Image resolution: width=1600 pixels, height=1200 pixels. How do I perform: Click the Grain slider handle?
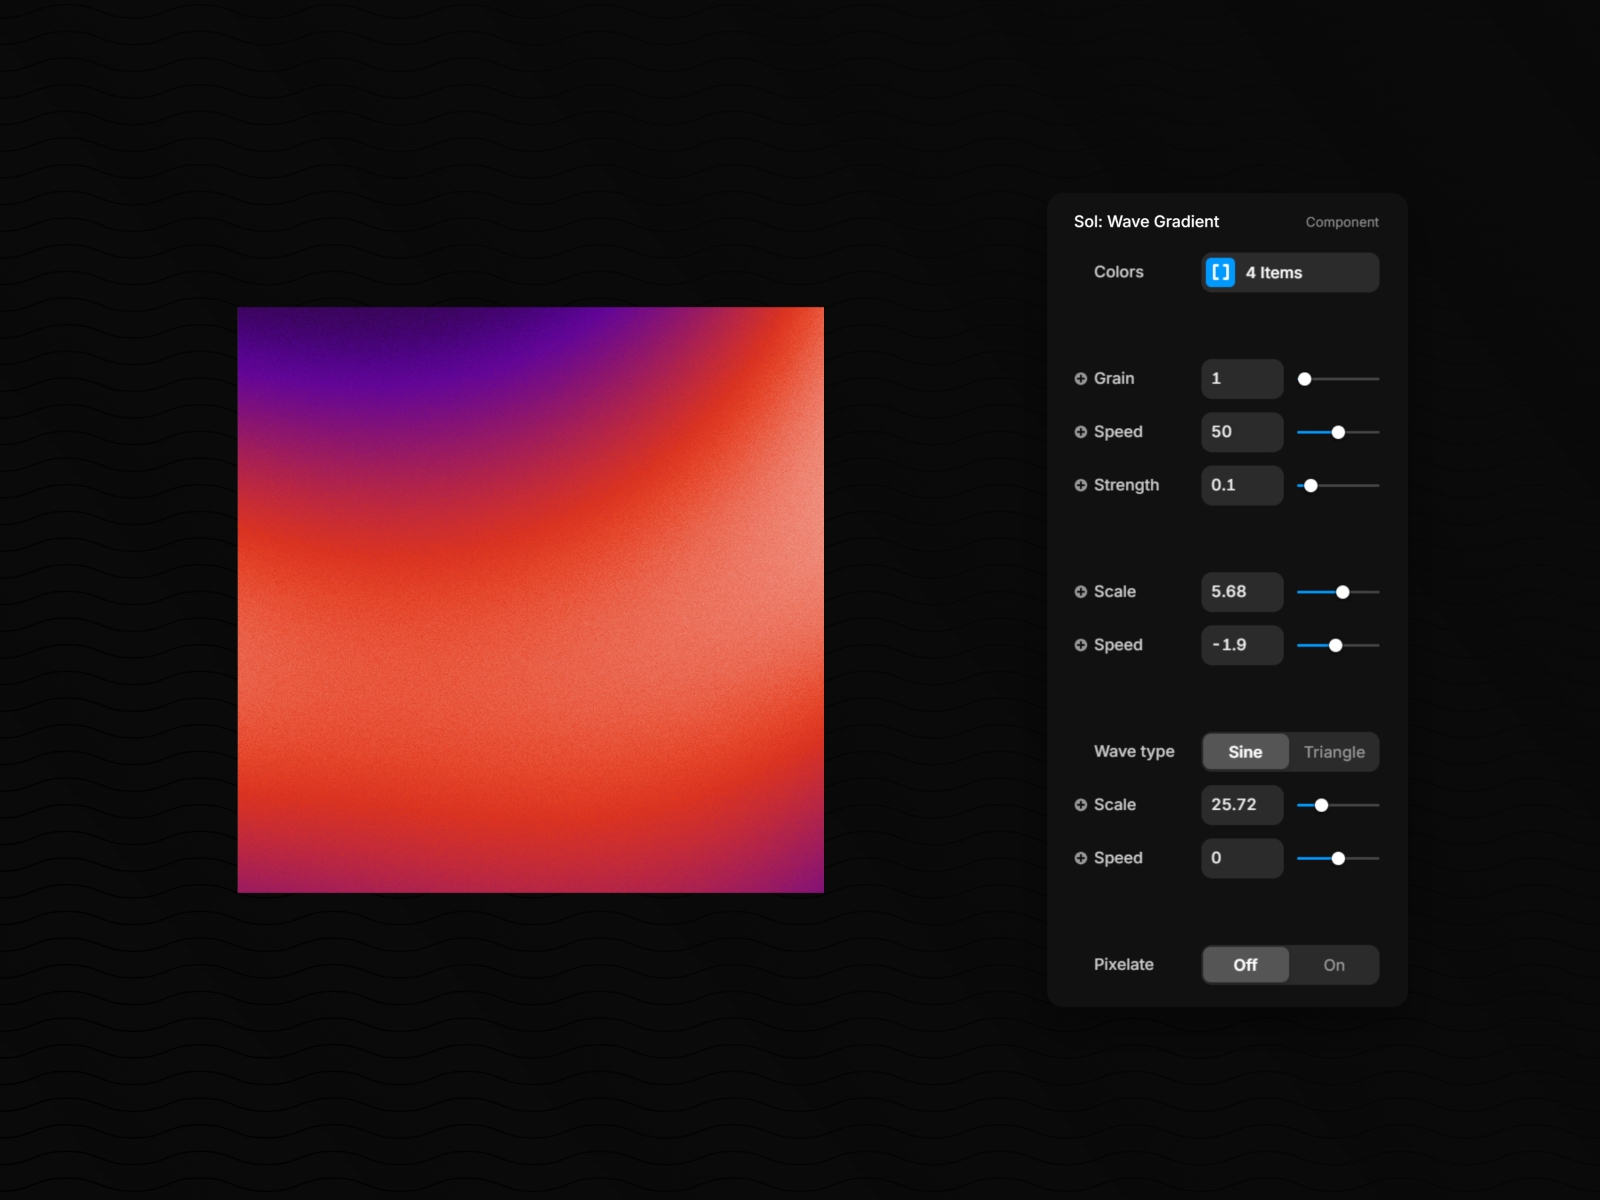tap(1304, 378)
